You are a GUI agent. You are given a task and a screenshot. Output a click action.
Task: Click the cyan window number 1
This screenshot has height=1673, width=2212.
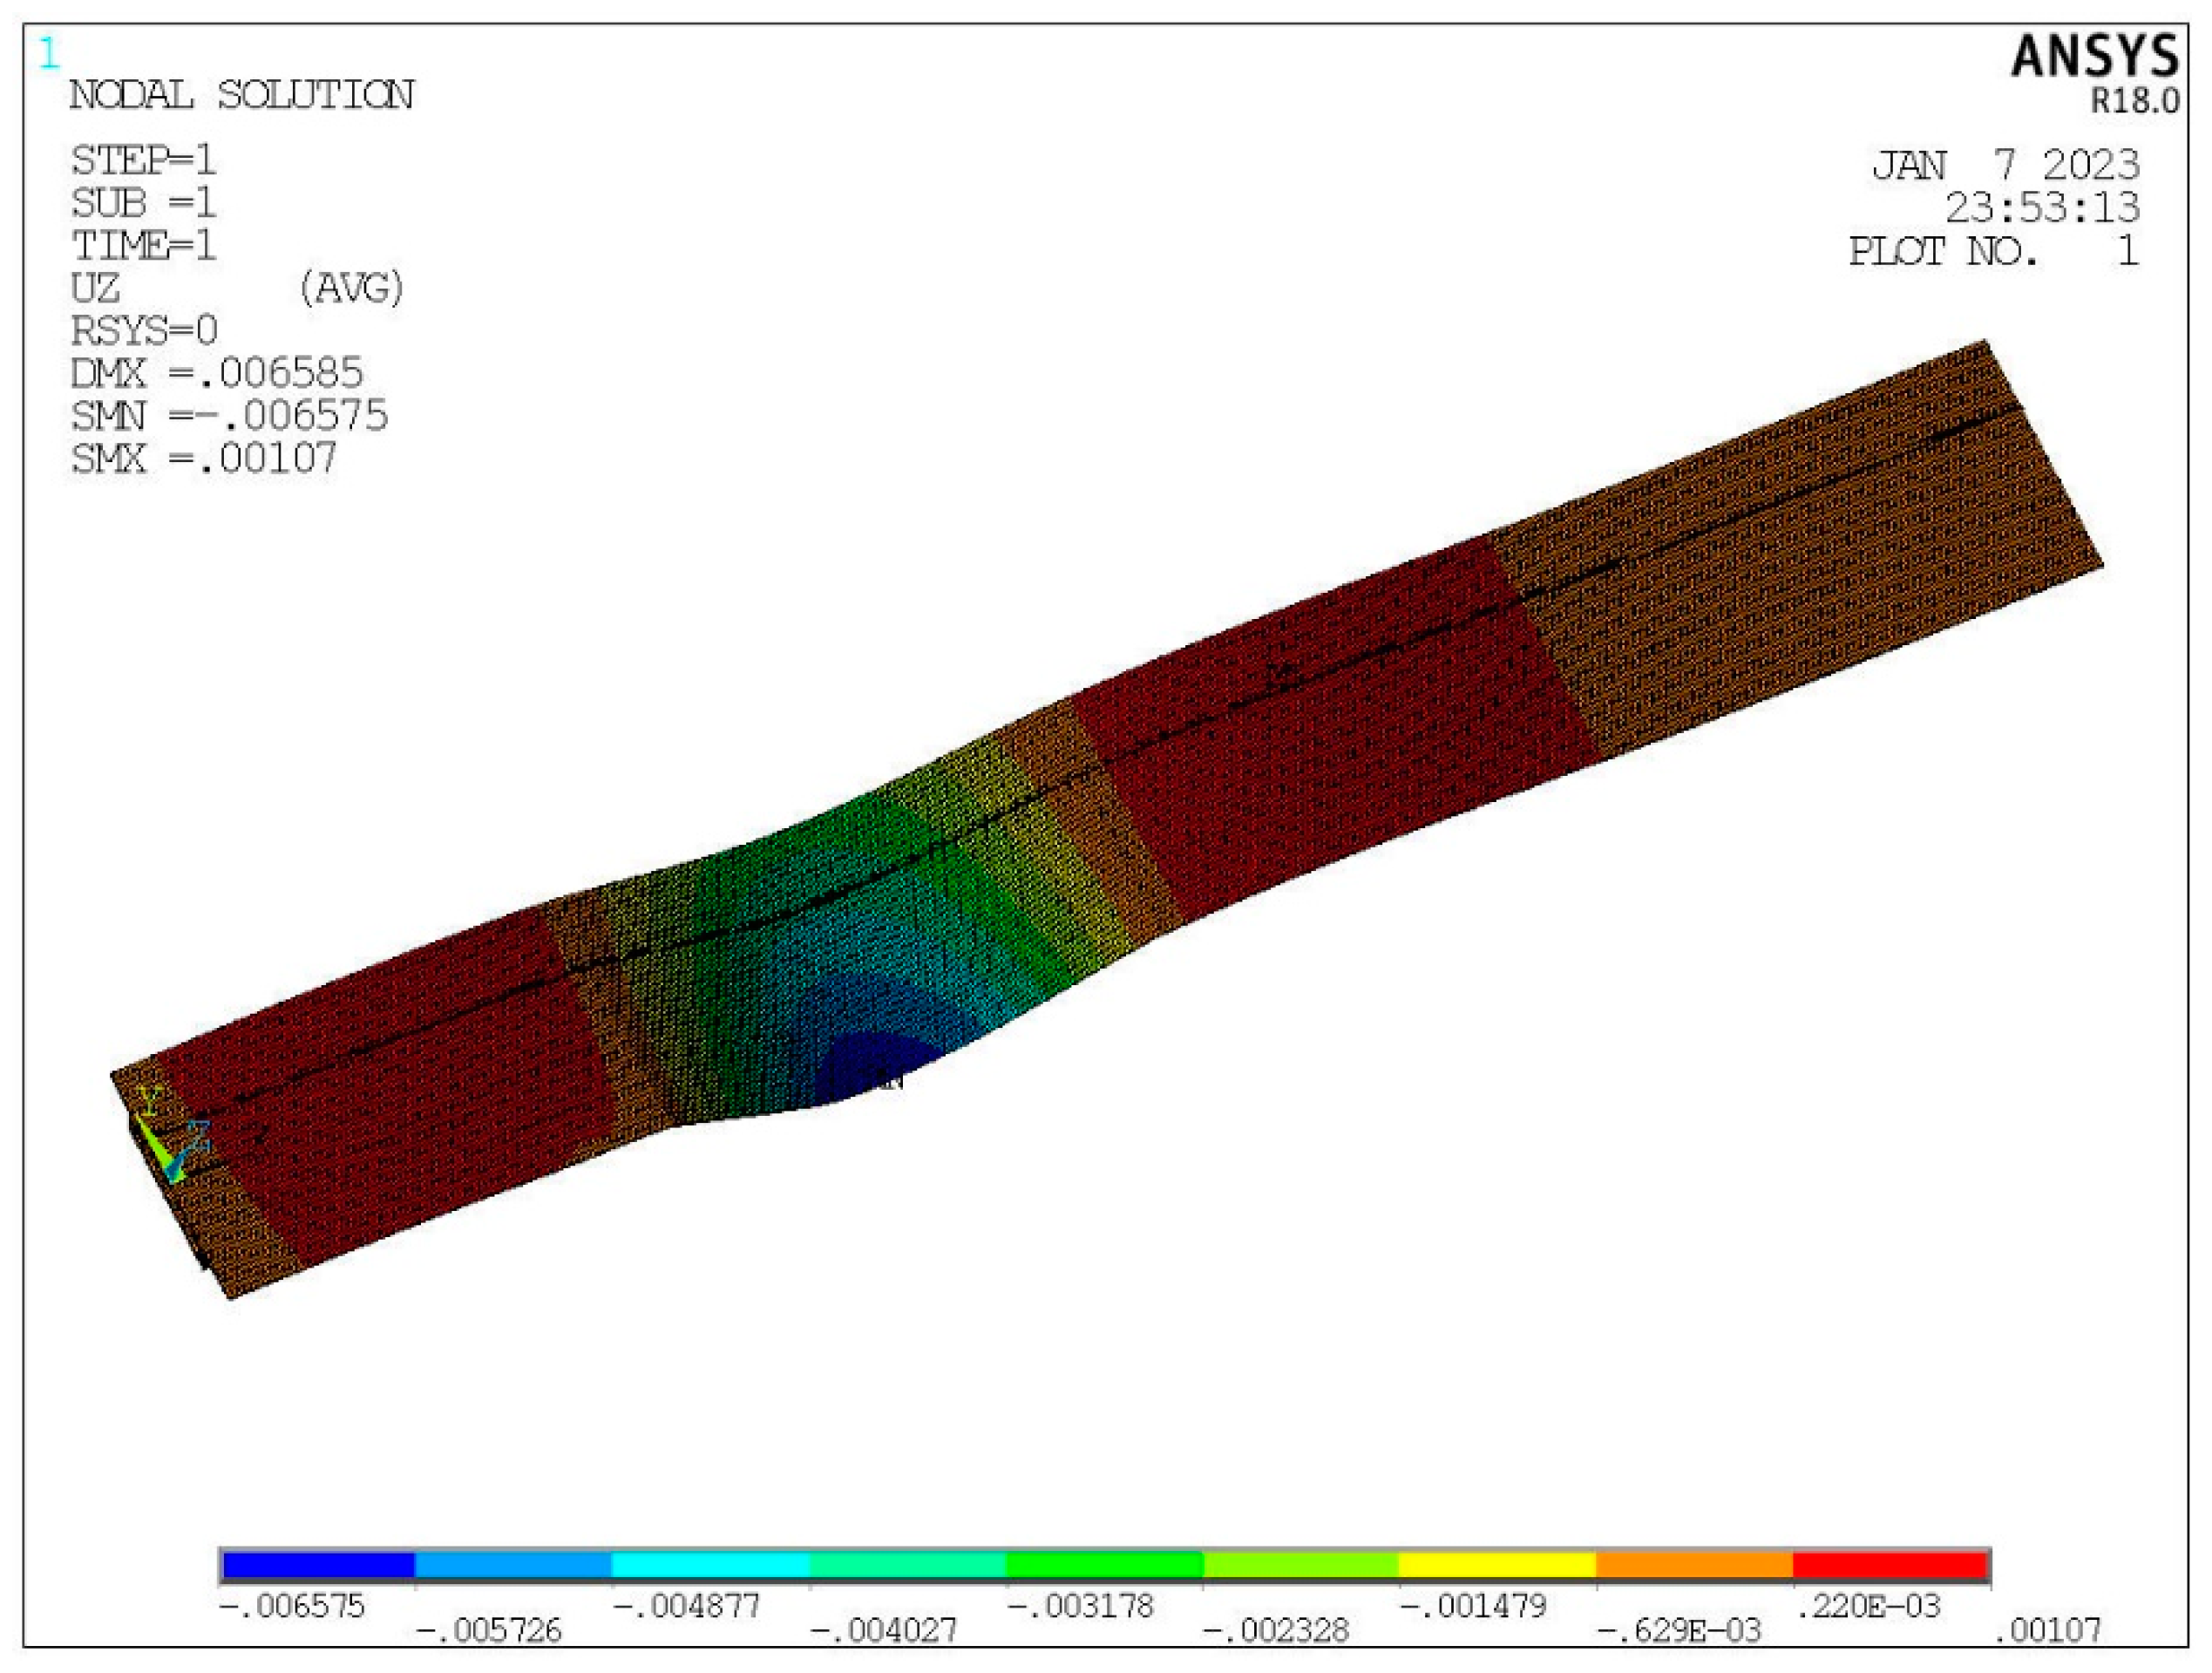pyautogui.click(x=49, y=54)
